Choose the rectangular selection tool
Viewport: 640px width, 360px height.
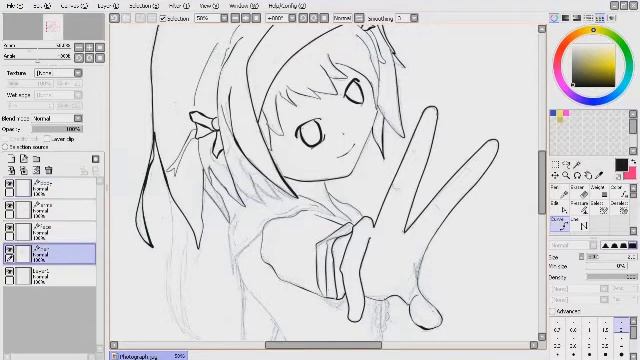[555, 164]
